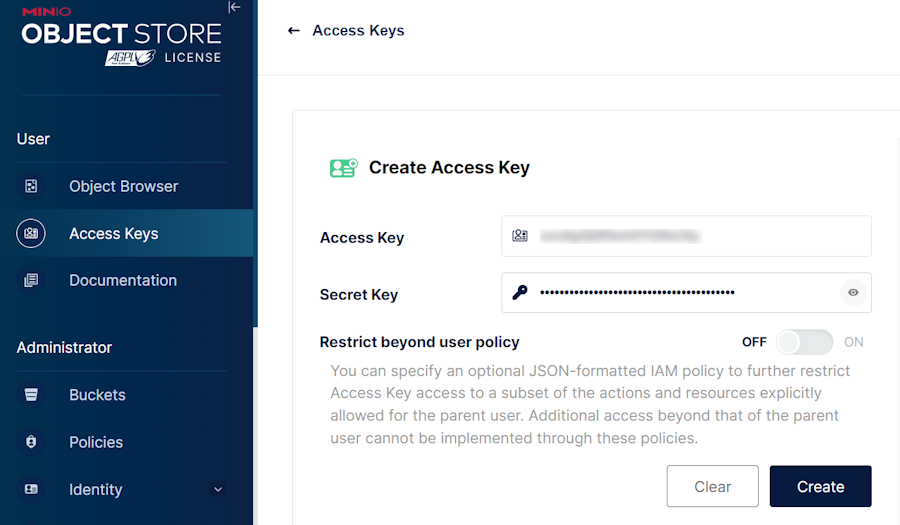Collapse the sidebar using the top arrow icon

(234, 8)
